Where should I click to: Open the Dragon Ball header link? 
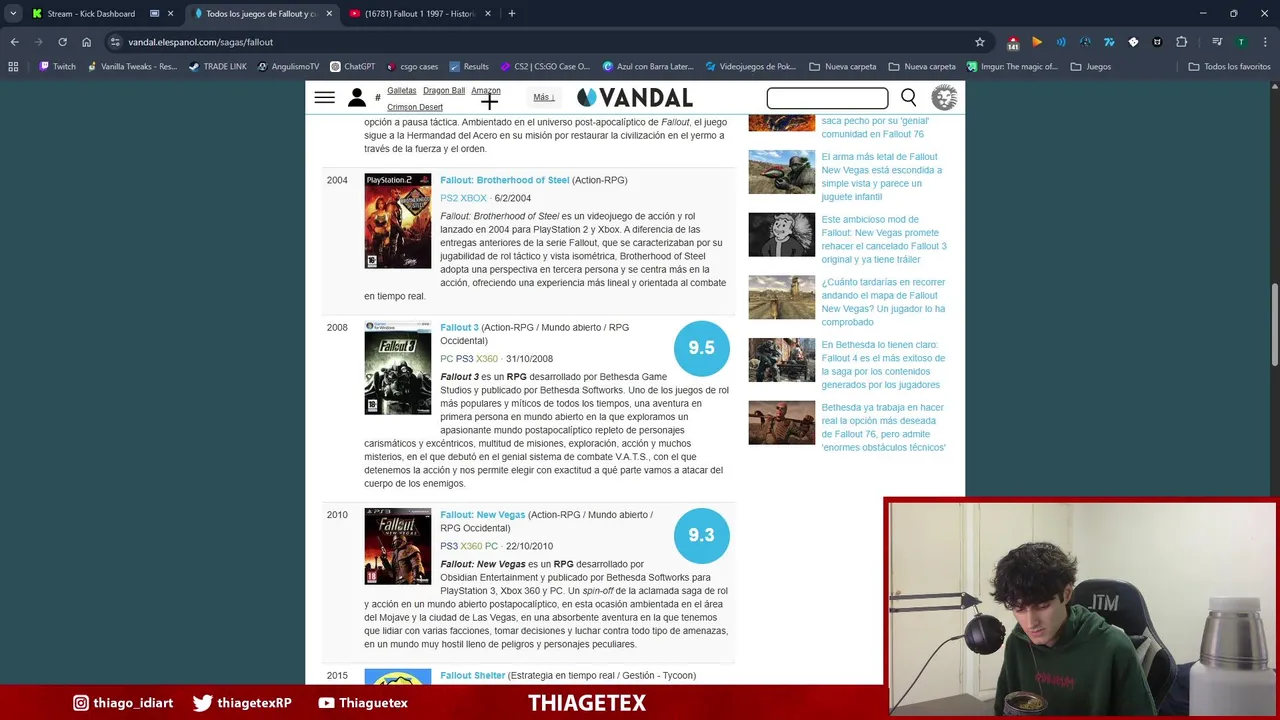[x=444, y=91]
